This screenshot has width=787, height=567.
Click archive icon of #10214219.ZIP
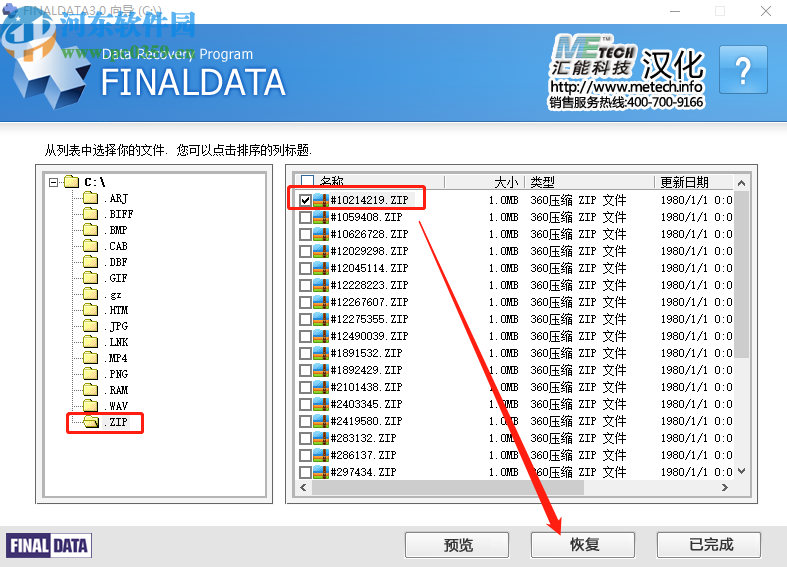click(x=321, y=200)
